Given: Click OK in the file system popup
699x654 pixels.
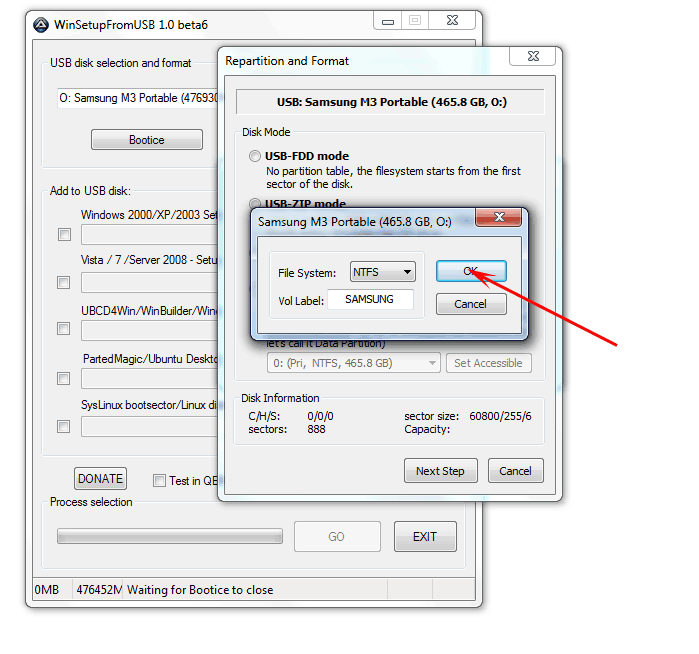Looking at the screenshot, I should pos(471,271).
